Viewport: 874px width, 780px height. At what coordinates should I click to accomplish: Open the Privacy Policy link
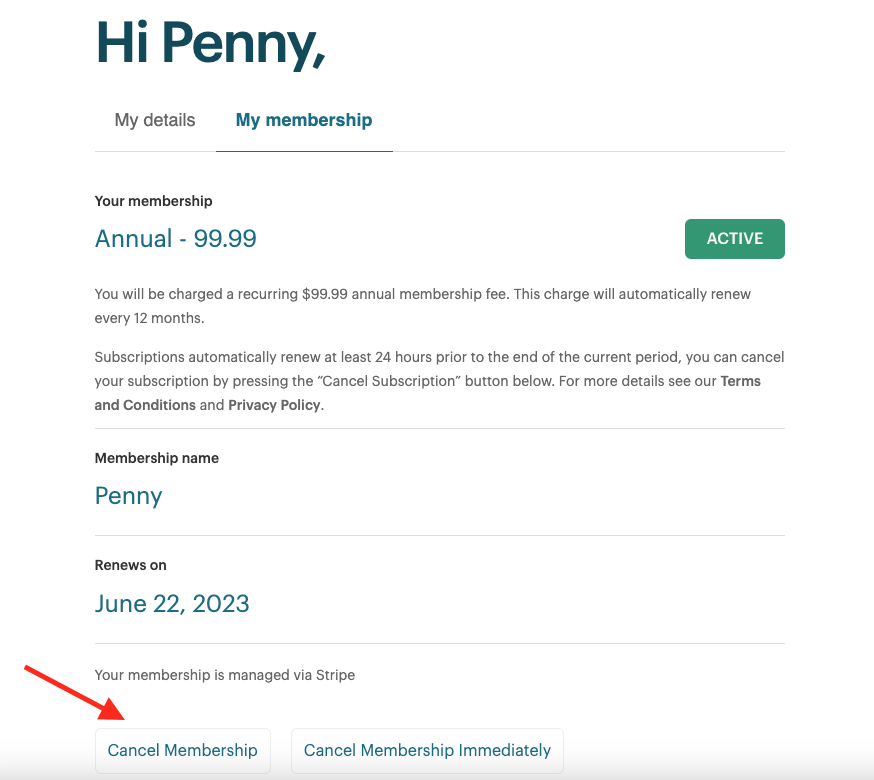click(x=274, y=405)
